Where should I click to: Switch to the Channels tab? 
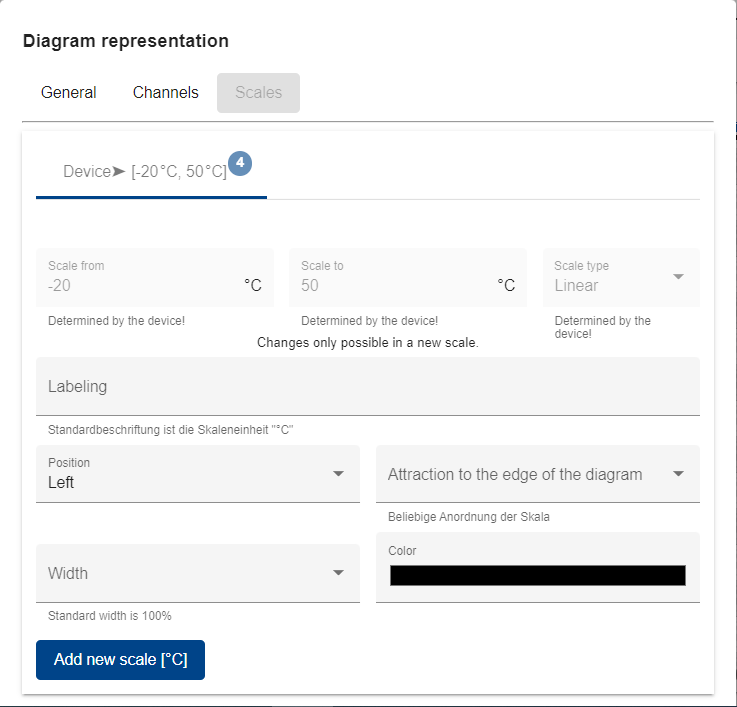coord(166,93)
